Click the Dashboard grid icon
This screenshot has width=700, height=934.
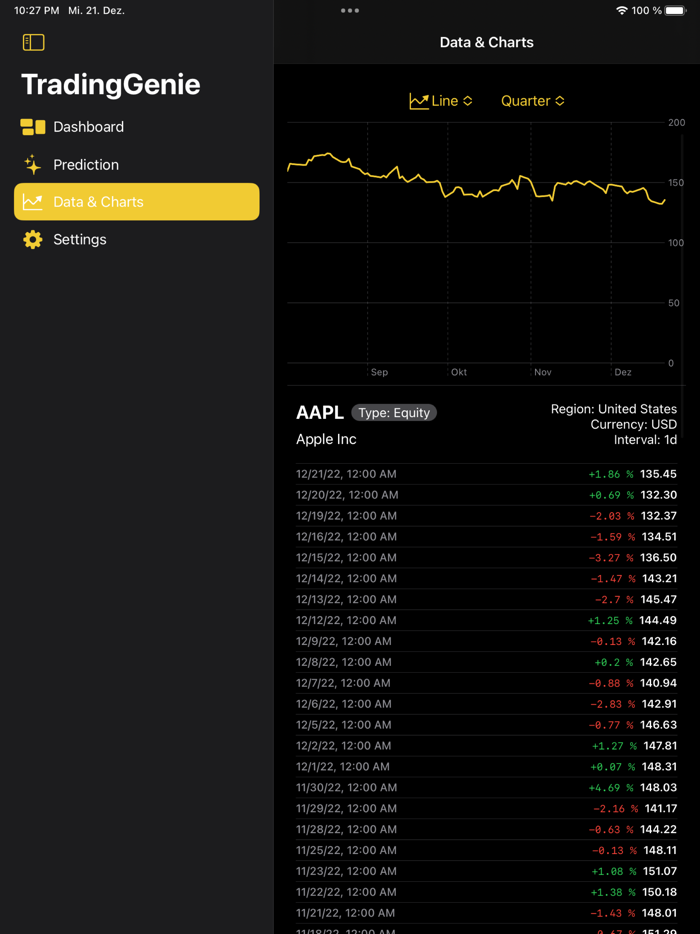33,127
